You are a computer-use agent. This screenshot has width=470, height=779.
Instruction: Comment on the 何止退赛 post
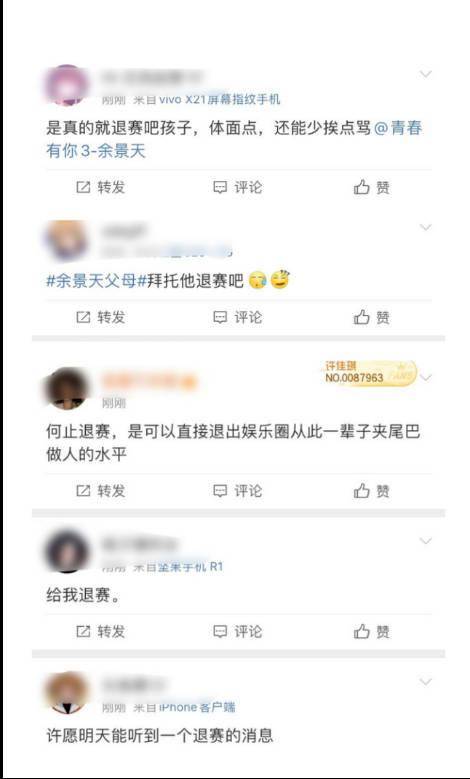click(x=237, y=491)
